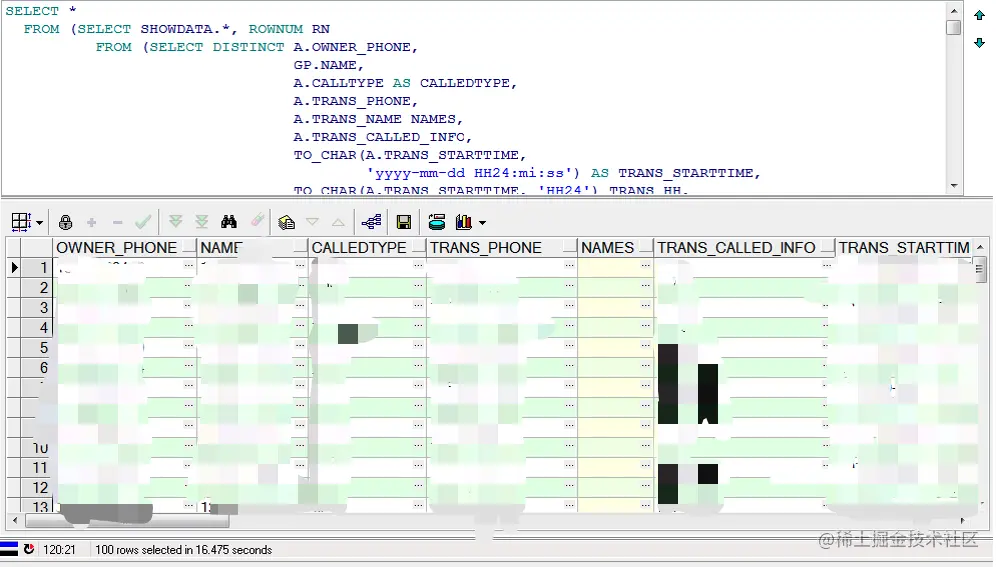The width and height of the screenshot is (996, 567).
Task: Click the SQL editor scrollbar thumb
Action: (x=953, y=27)
